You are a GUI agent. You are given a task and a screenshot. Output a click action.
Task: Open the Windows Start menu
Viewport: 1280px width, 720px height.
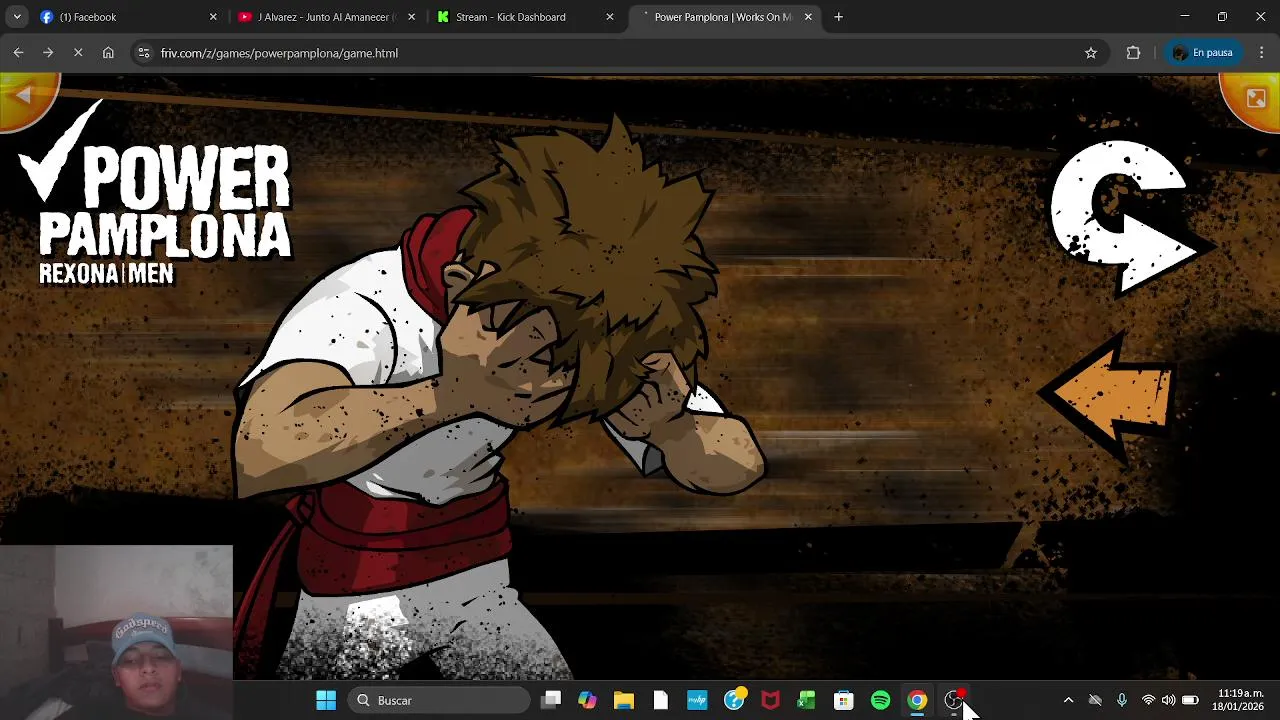[326, 700]
